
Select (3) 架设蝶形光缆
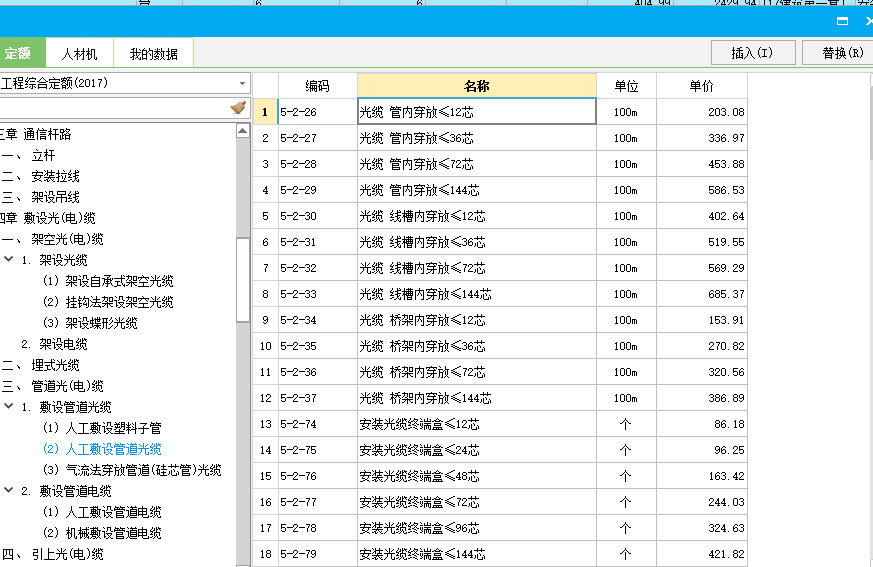90,323
